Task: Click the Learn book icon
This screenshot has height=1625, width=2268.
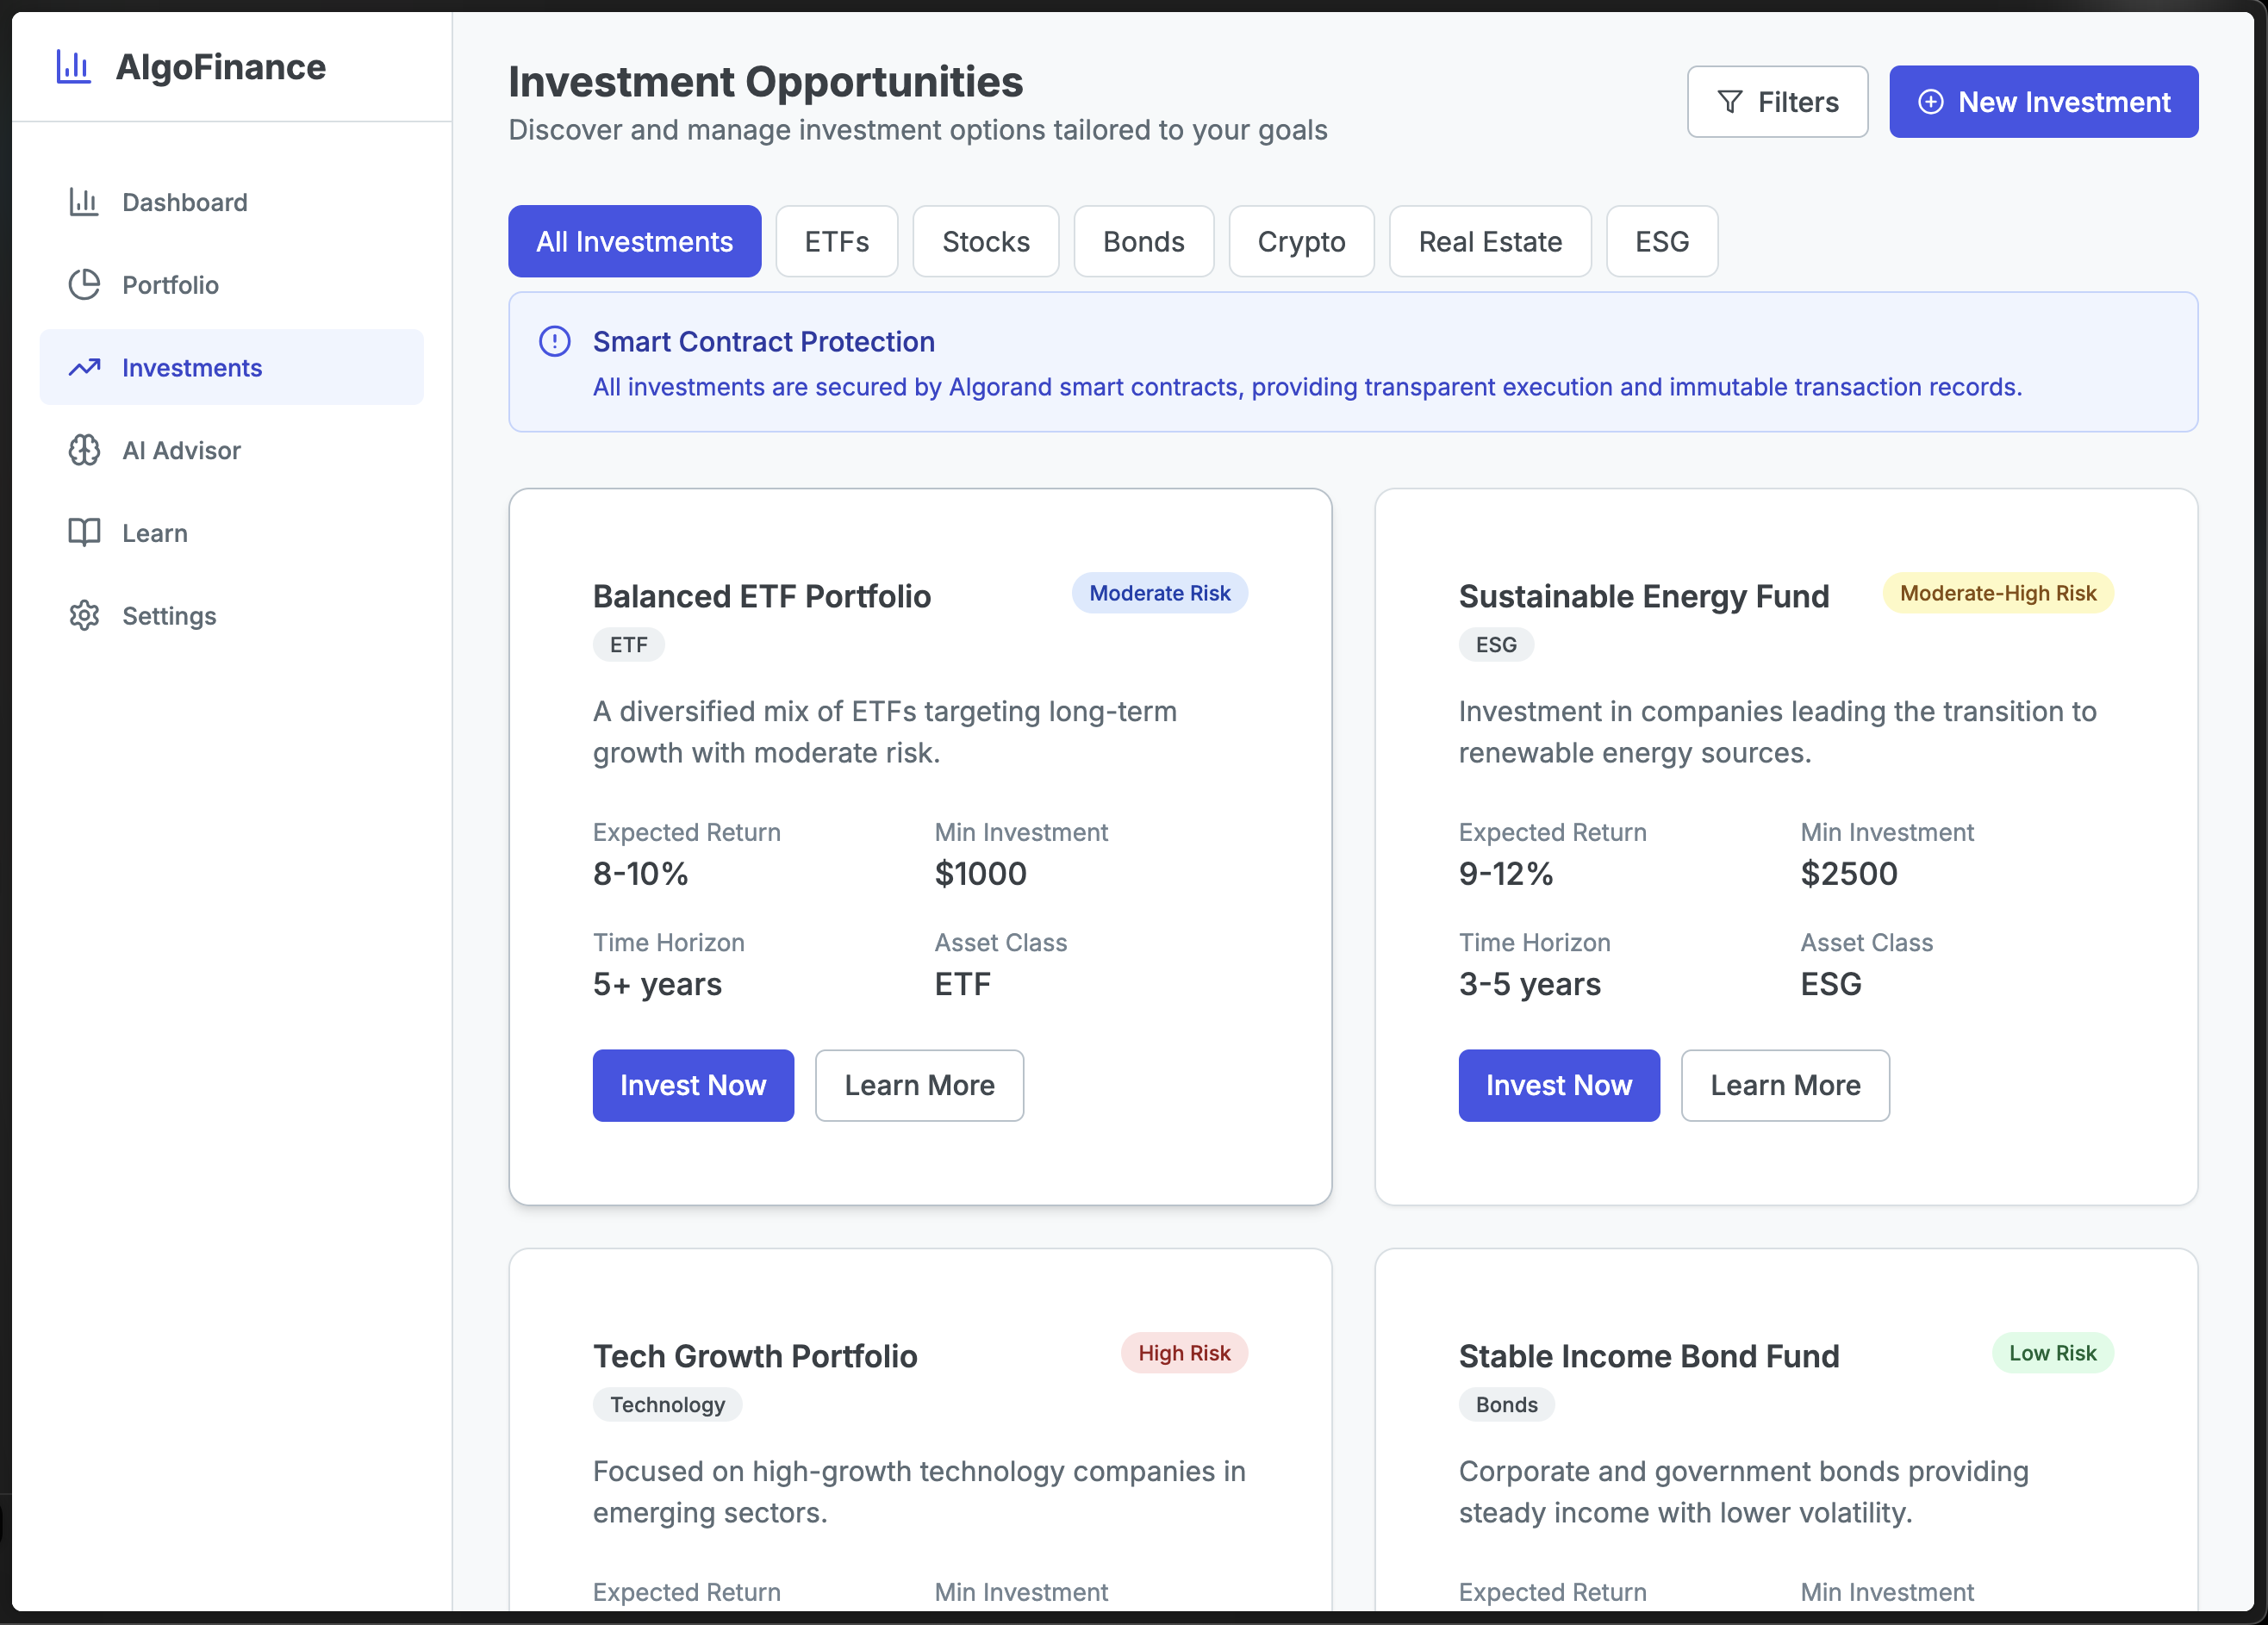Action: click(x=84, y=533)
